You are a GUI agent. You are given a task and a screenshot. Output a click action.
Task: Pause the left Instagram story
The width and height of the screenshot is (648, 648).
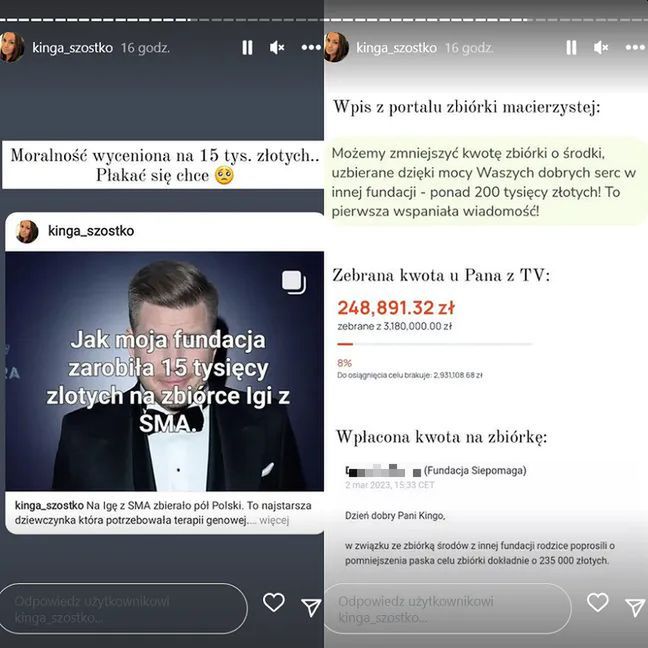click(x=247, y=48)
